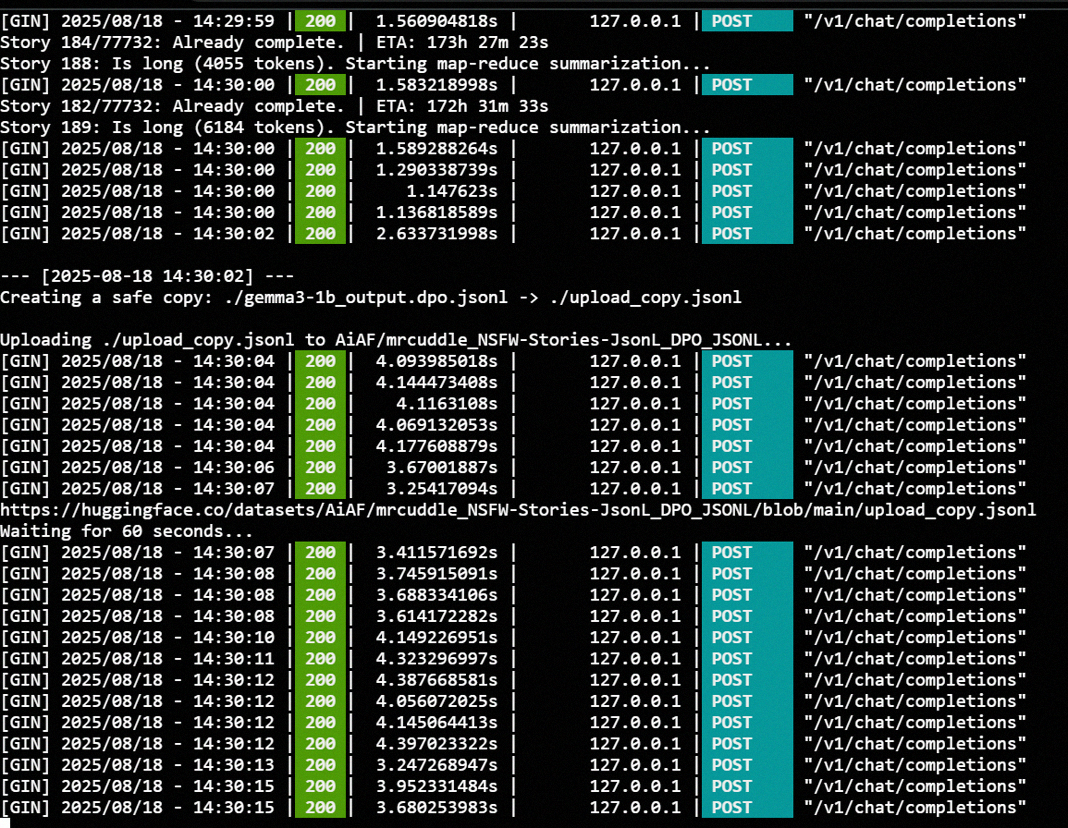The width and height of the screenshot is (1068, 828).
Task: Click the latency value 4.323296997s
Action: tap(437, 658)
